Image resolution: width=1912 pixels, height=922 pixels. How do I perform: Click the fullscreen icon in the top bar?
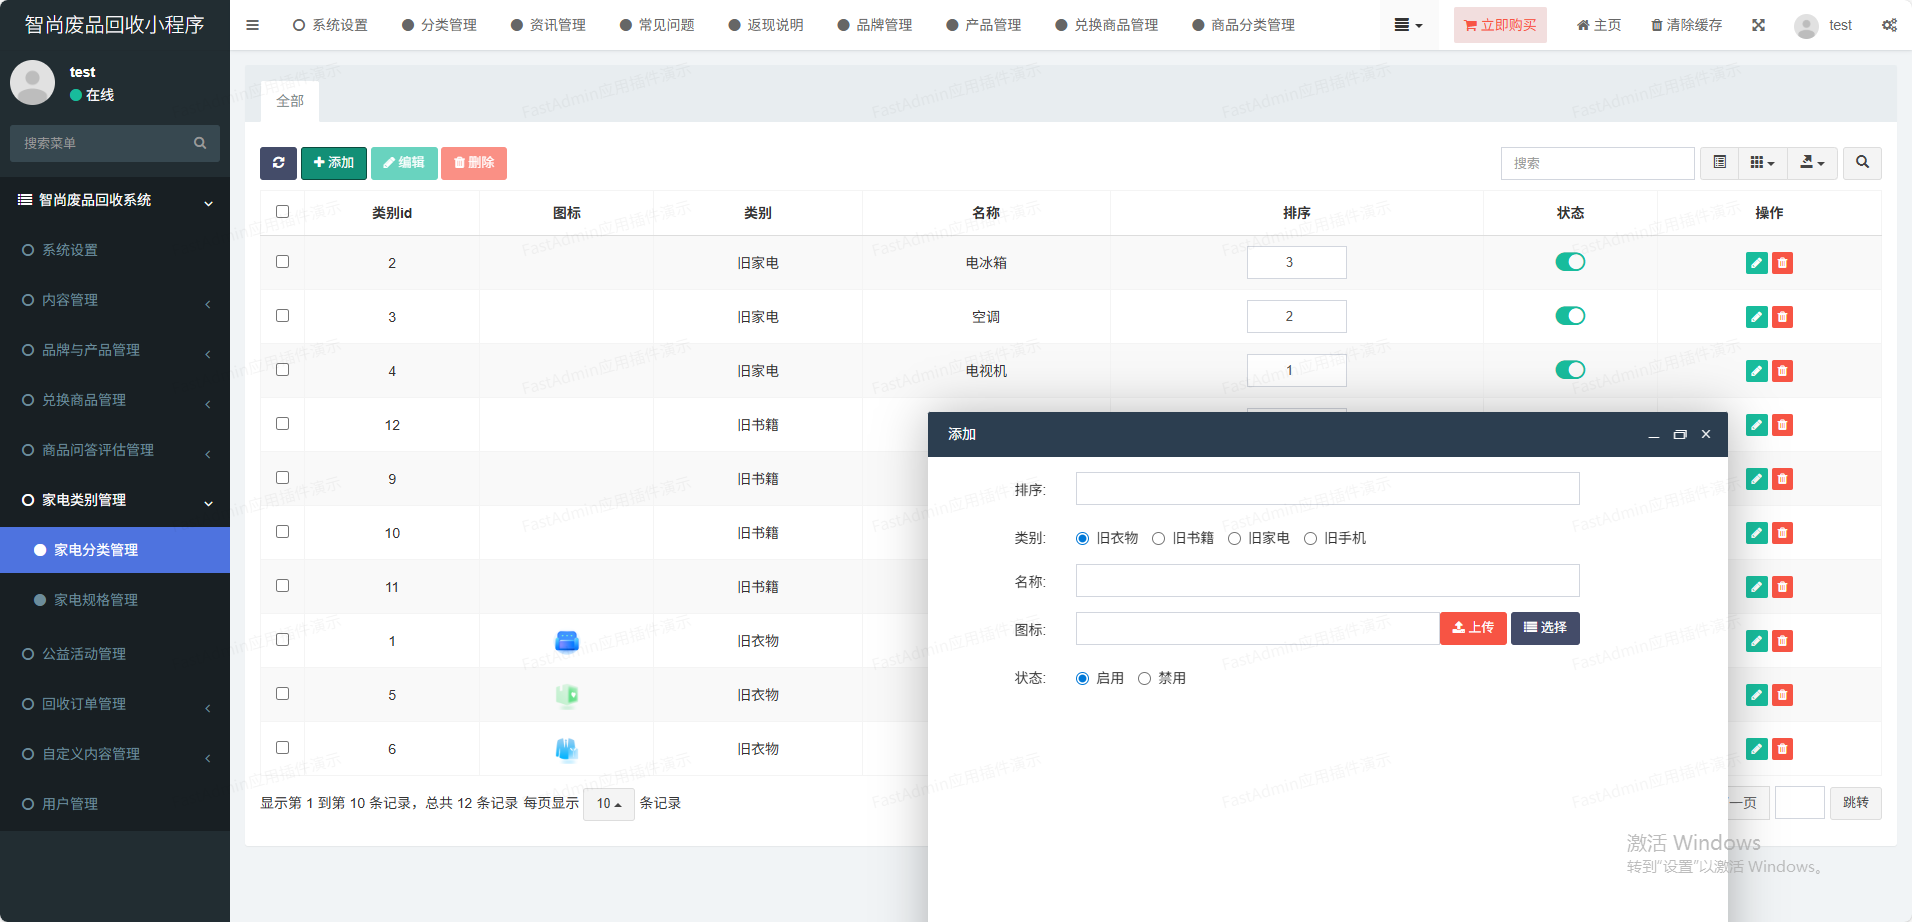coord(1758,25)
